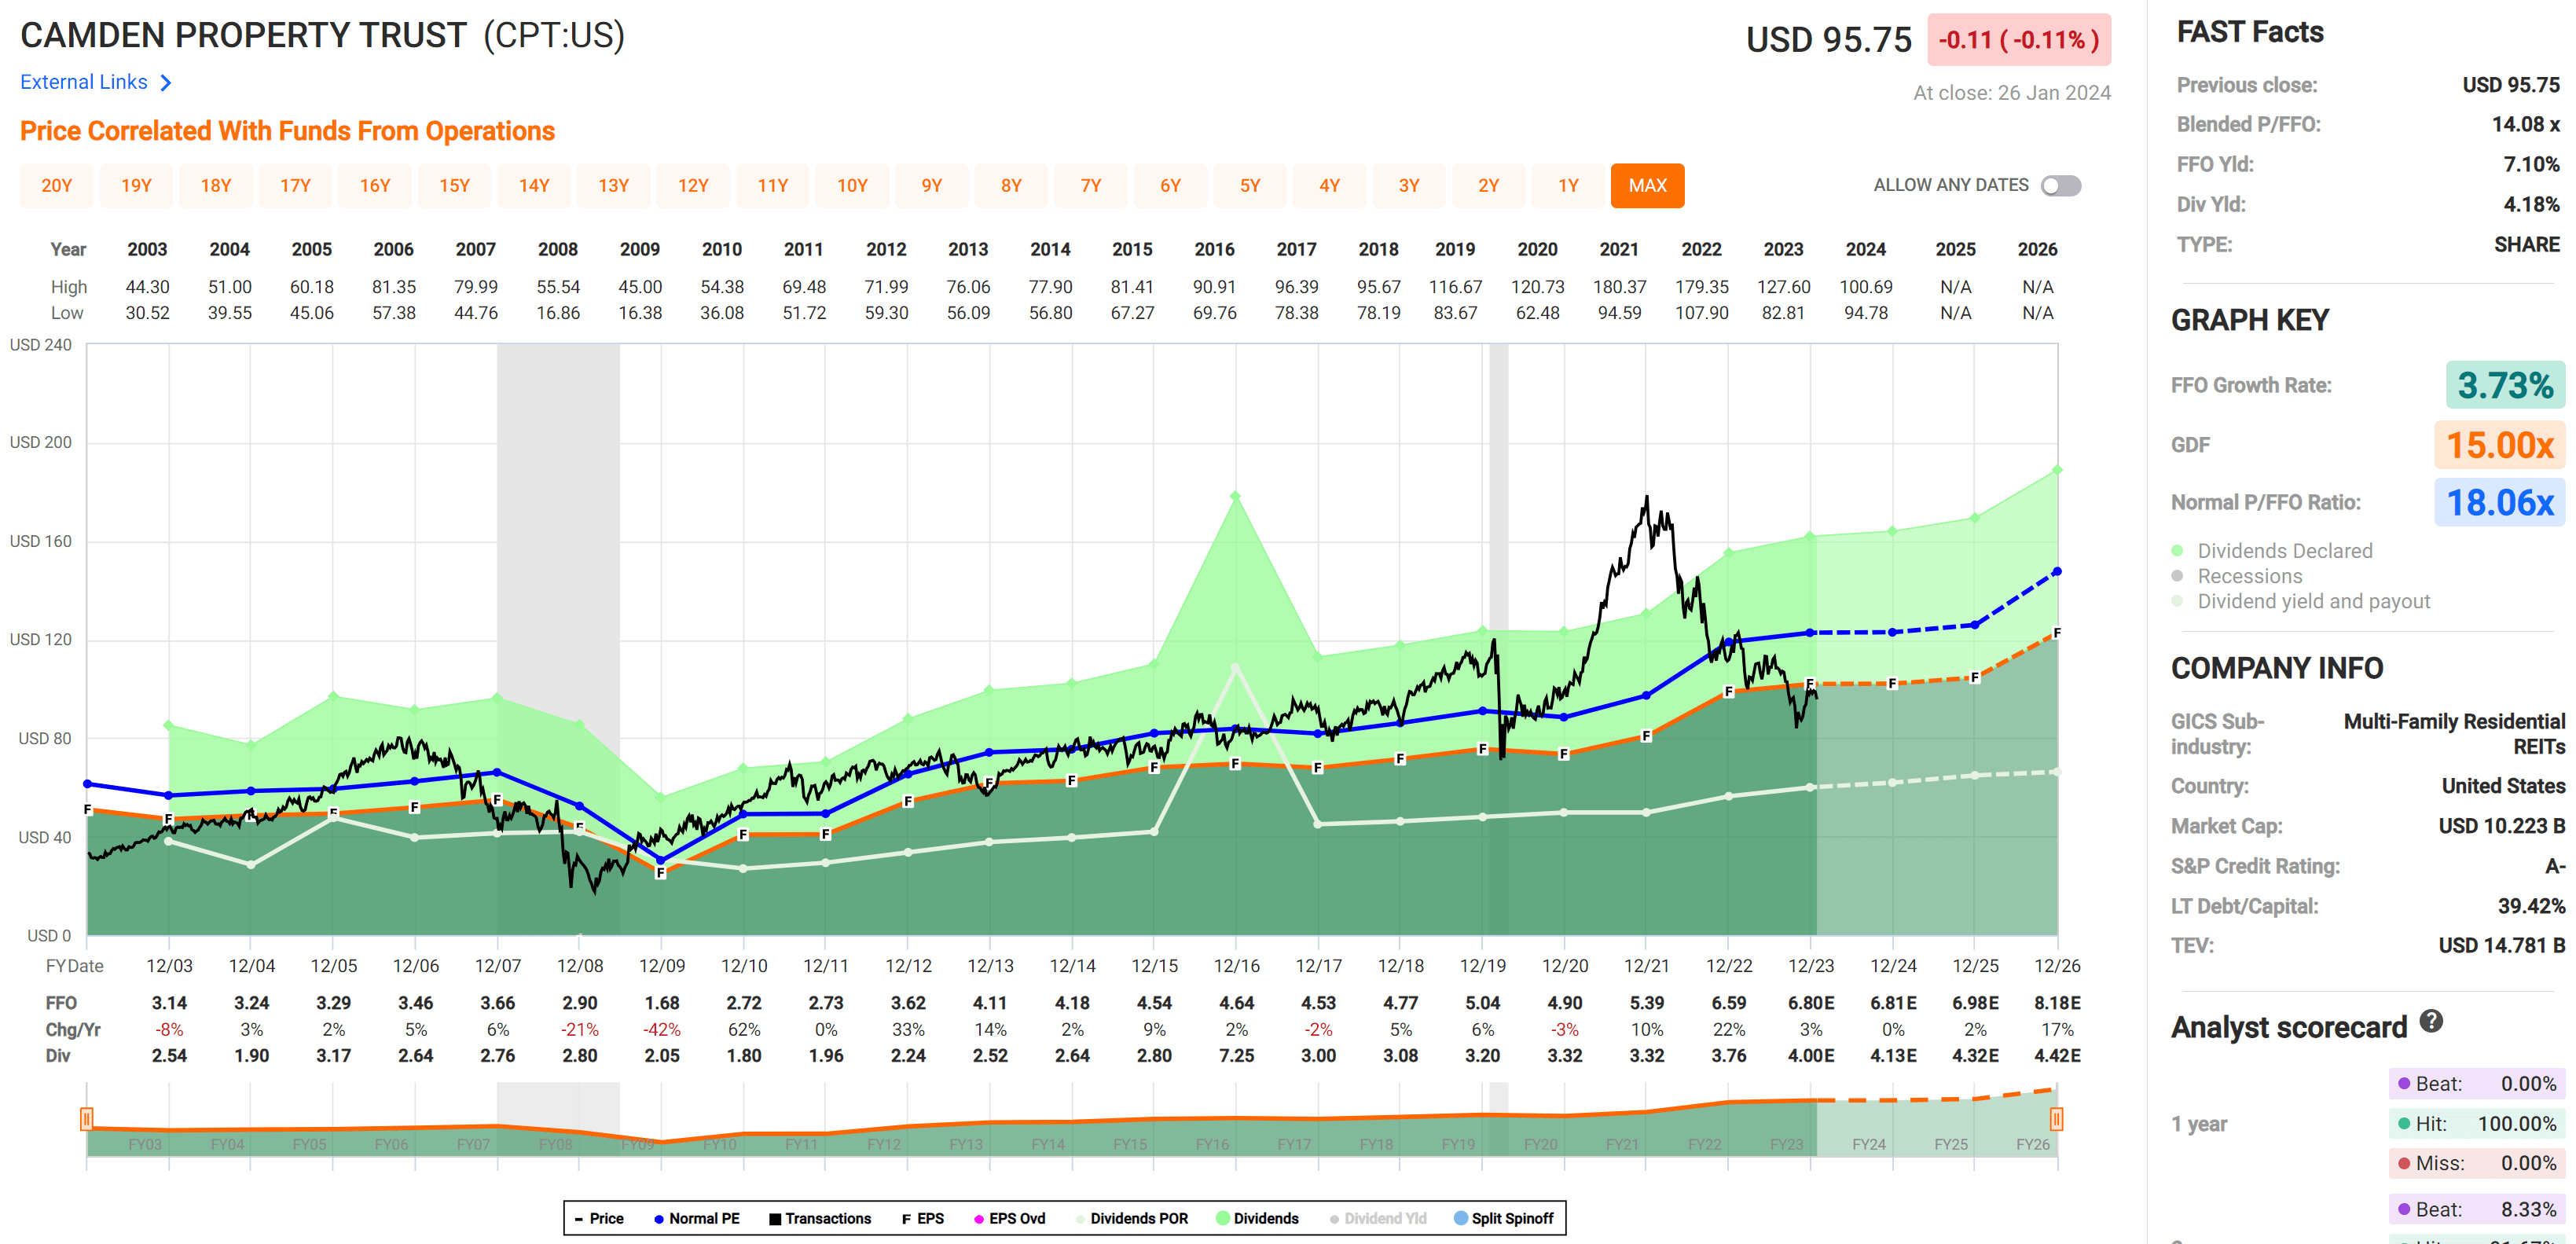The height and width of the screenshot is (1244, 2576).
Task: Click the Price legend line marker
Action: pyautogui.click(x=579, y=1218)
